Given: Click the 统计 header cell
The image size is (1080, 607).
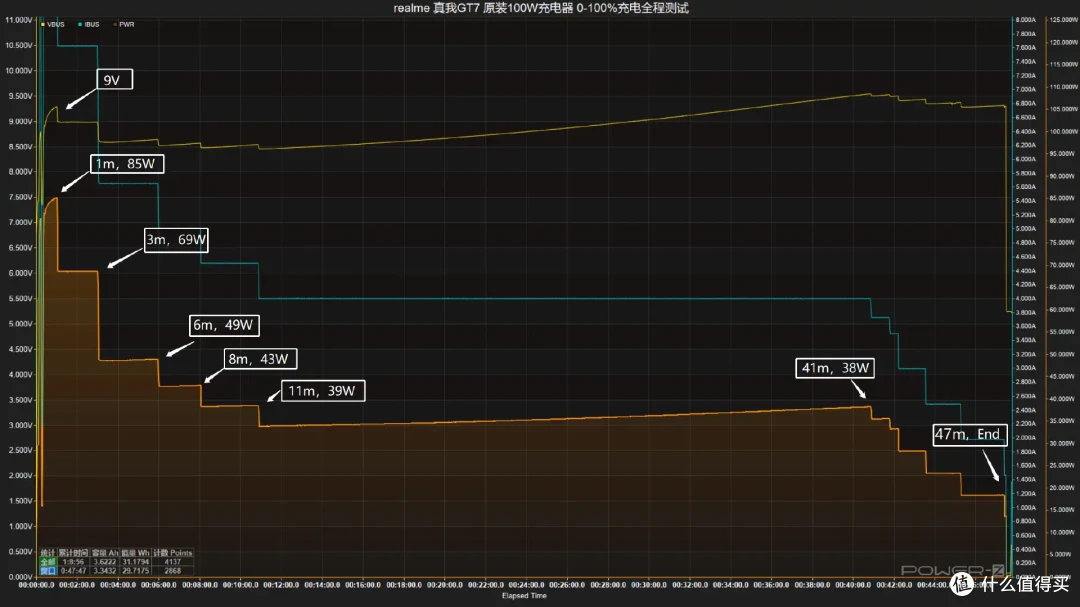Looking at the screenshot, I should [48, 553].
